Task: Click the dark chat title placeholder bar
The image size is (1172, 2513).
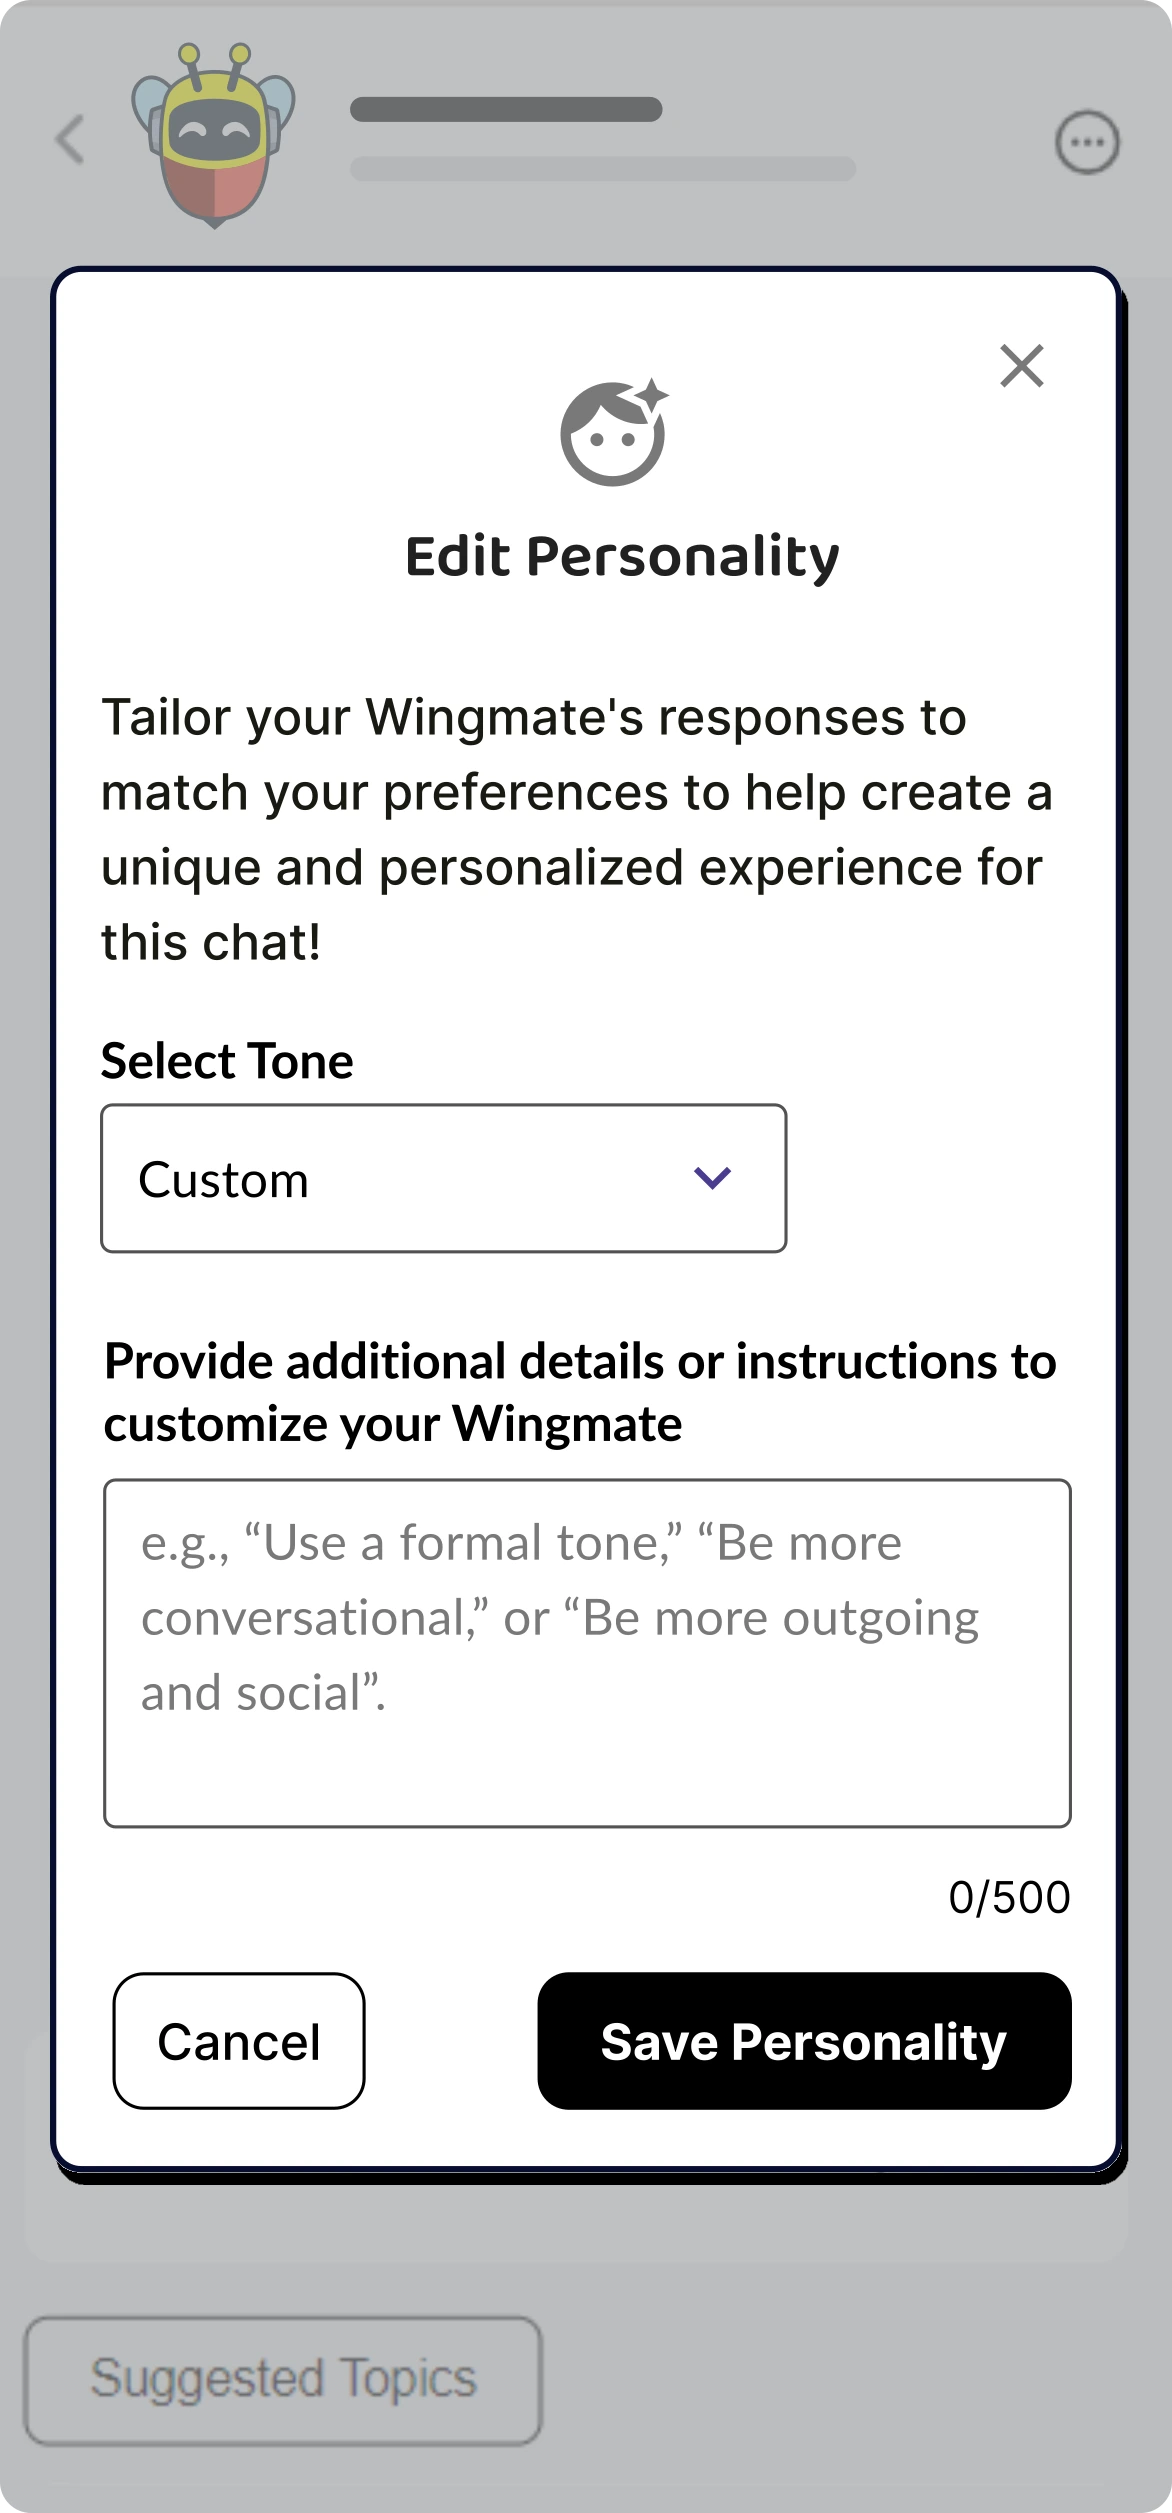Action: coord(506,109)
